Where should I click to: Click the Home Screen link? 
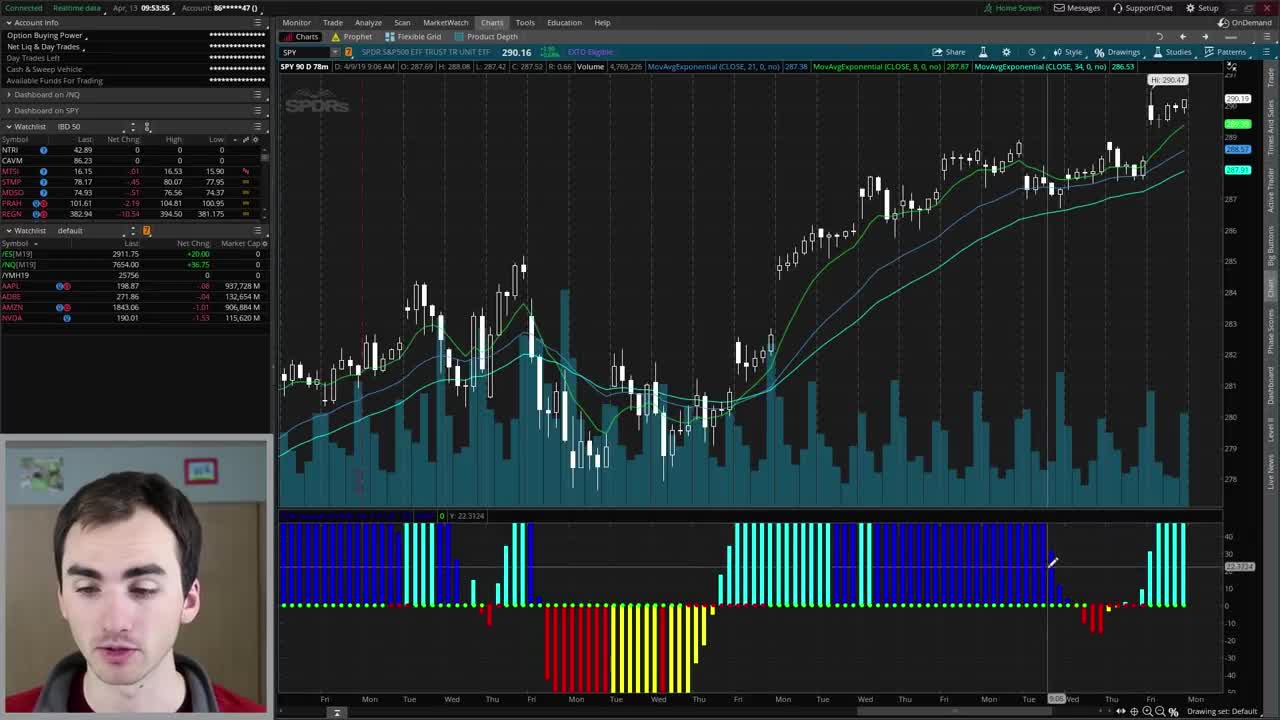click(x=1012, y=8)
